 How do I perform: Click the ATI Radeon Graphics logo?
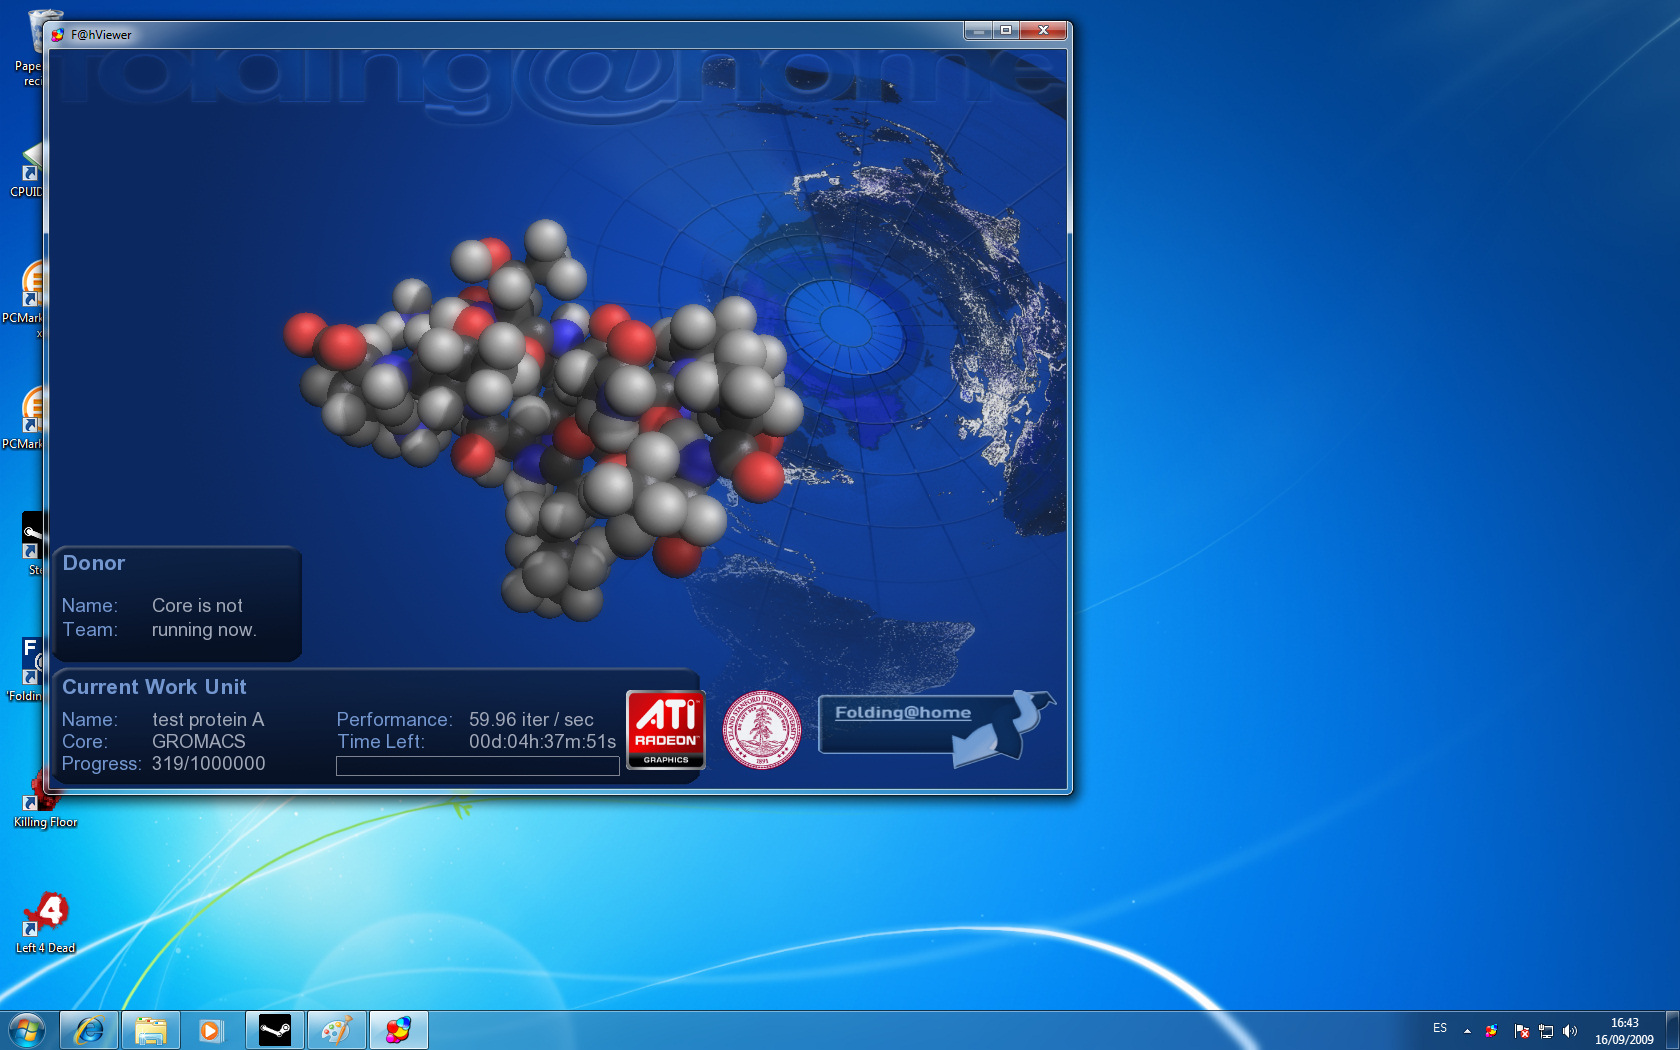[666, 730]
